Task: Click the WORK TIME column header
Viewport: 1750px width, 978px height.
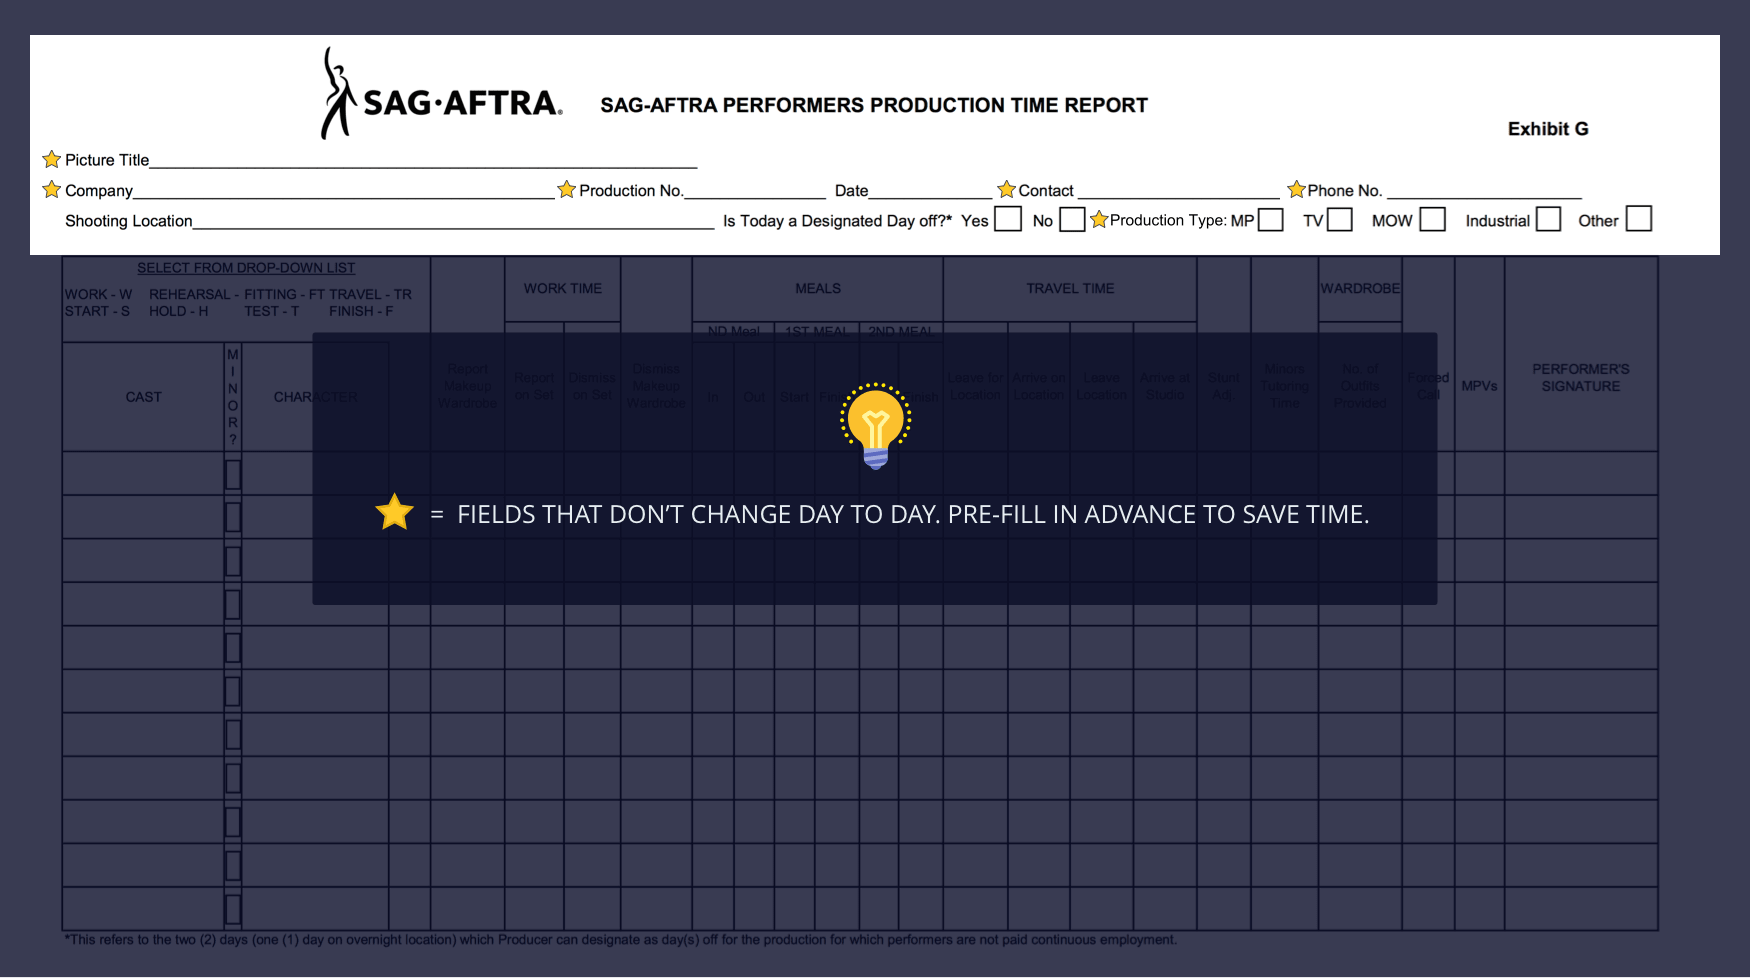Action: tap(563, 288)
